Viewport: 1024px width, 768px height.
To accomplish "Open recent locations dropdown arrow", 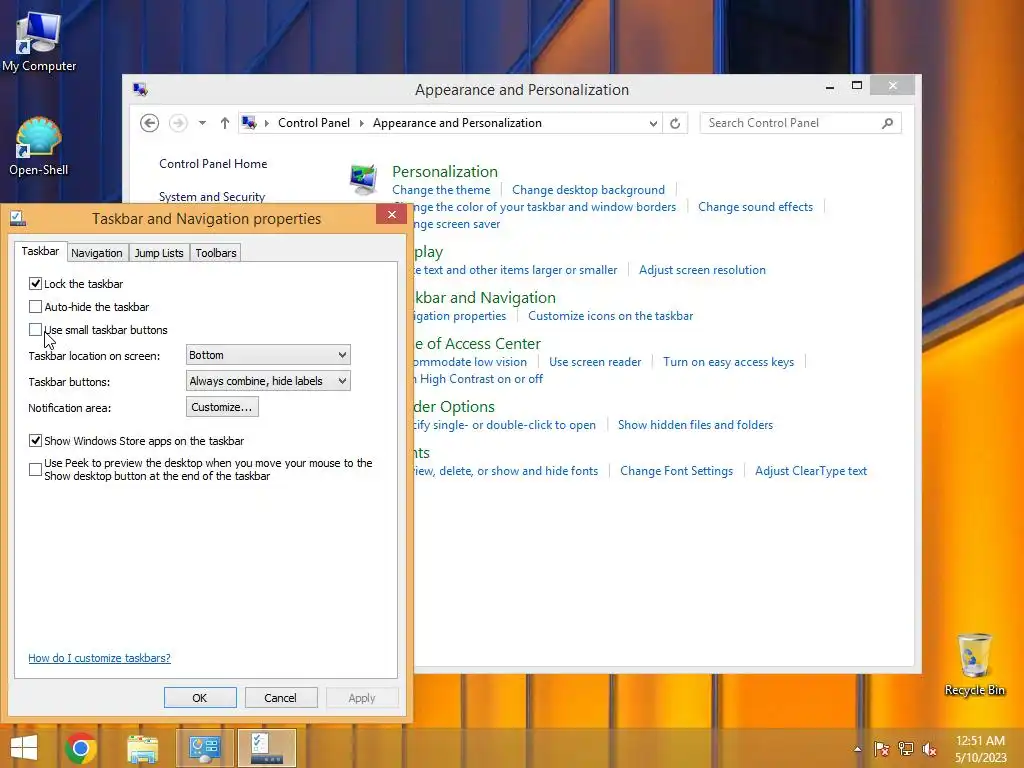I will pos(202,123).
